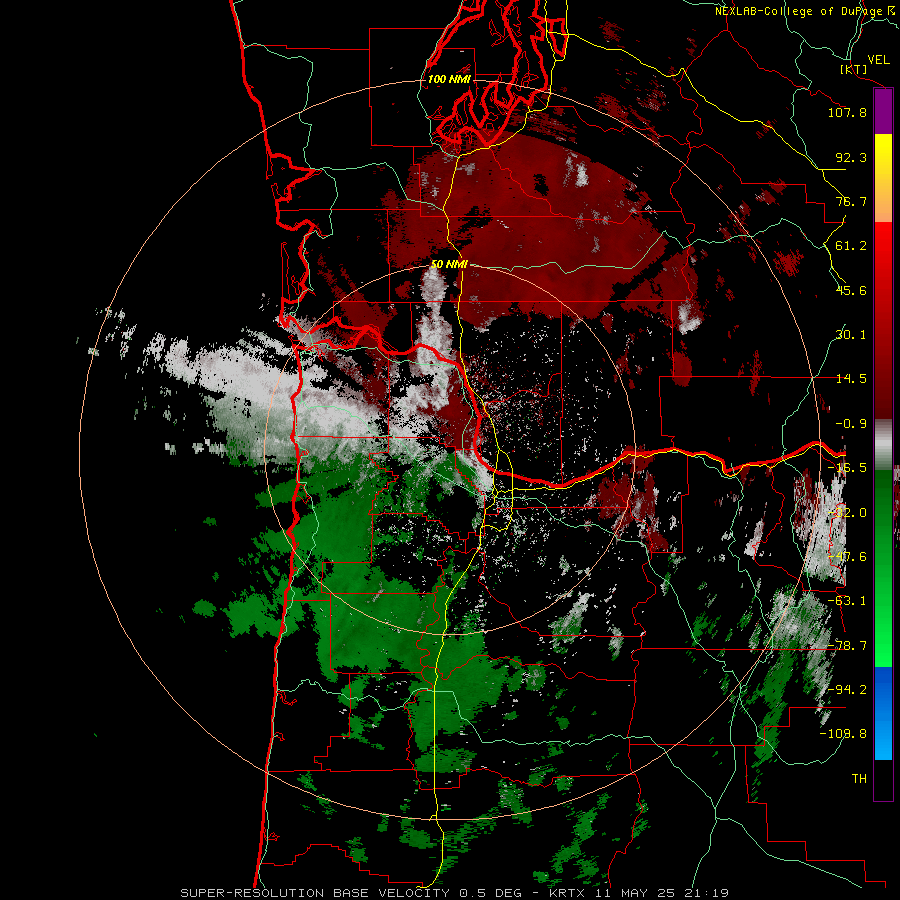
Task: Click the 107.8 value on velocity scale
Action: [x=847, y=112]
